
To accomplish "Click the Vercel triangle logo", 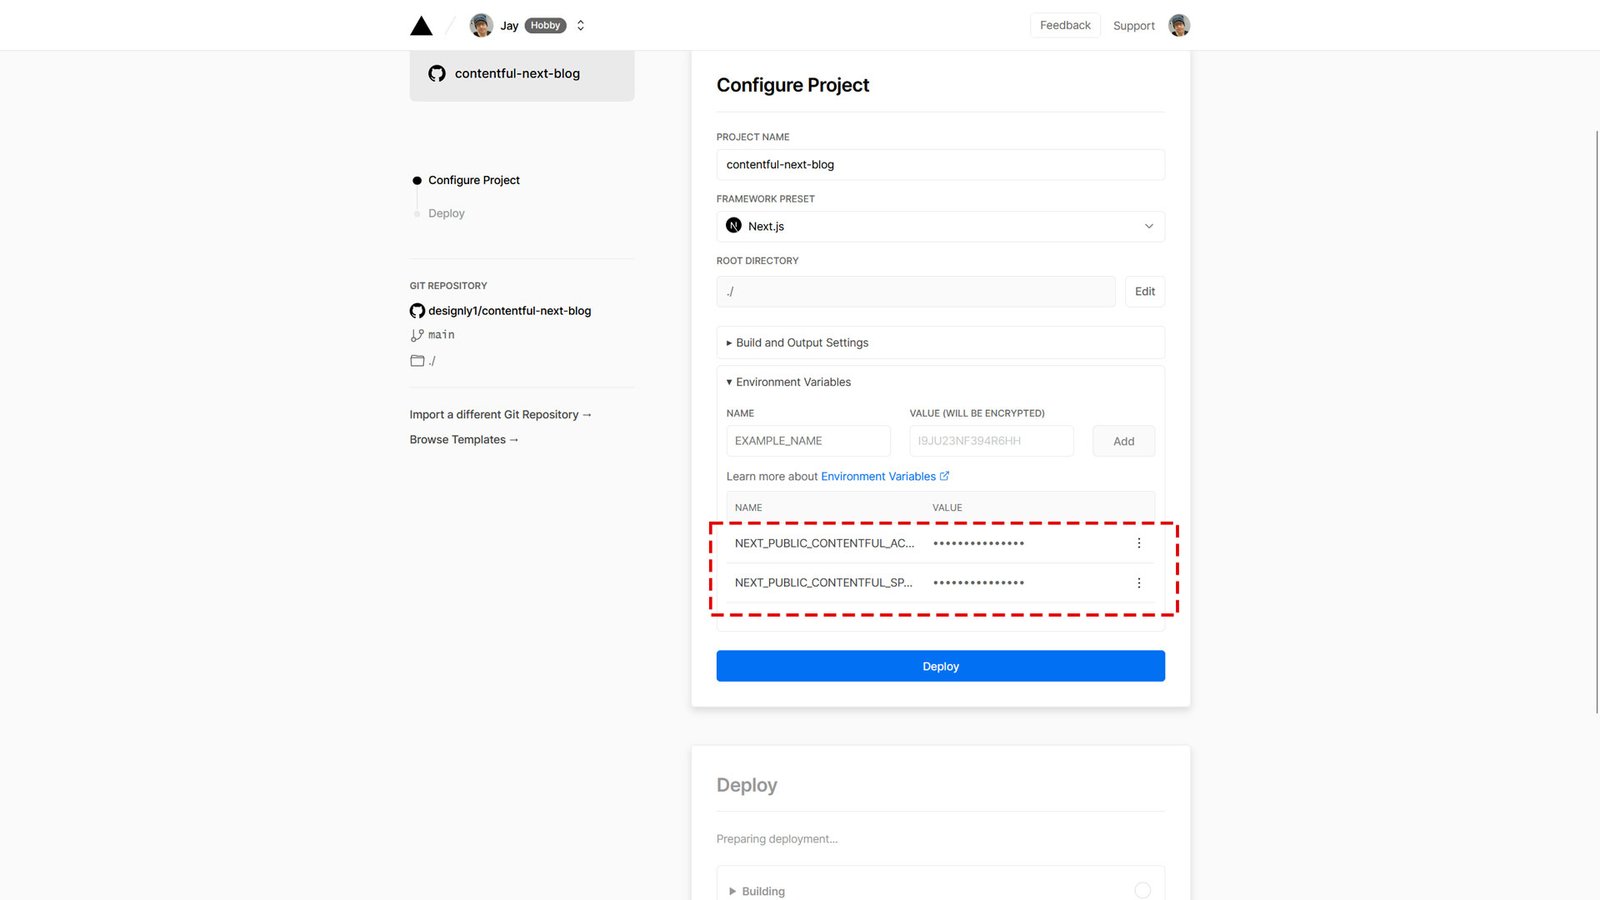I will [x=421, y=25].
